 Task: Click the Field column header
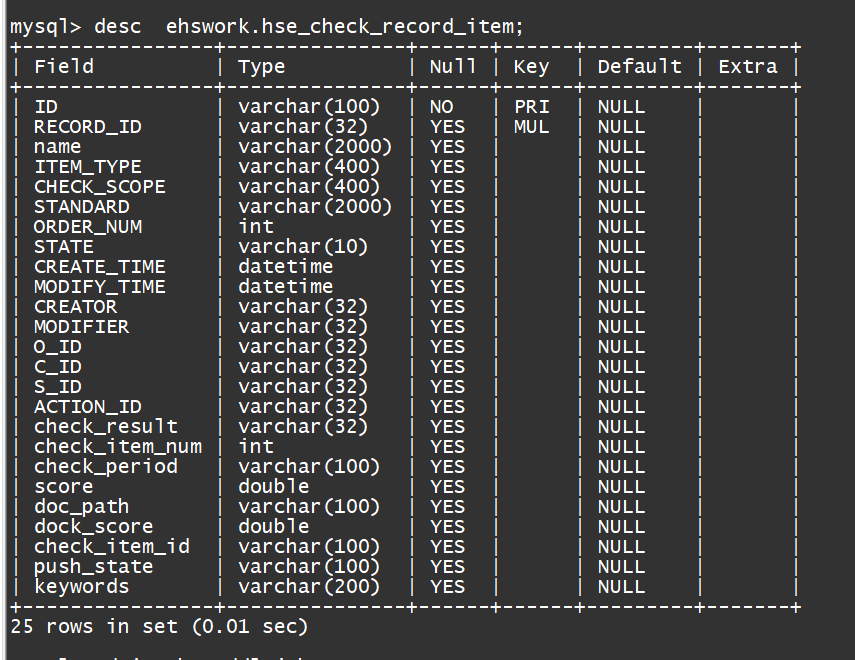(x=64, y=67)
